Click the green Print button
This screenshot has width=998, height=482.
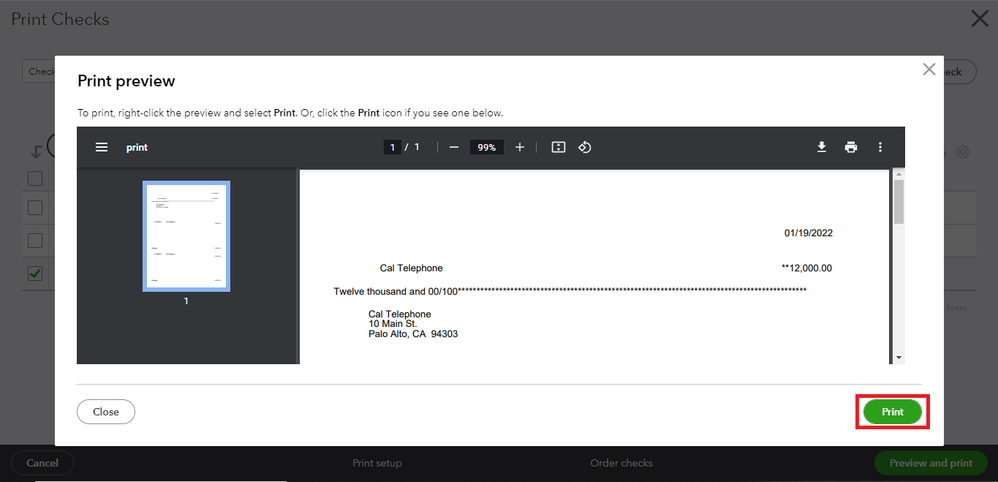point(892,412)
